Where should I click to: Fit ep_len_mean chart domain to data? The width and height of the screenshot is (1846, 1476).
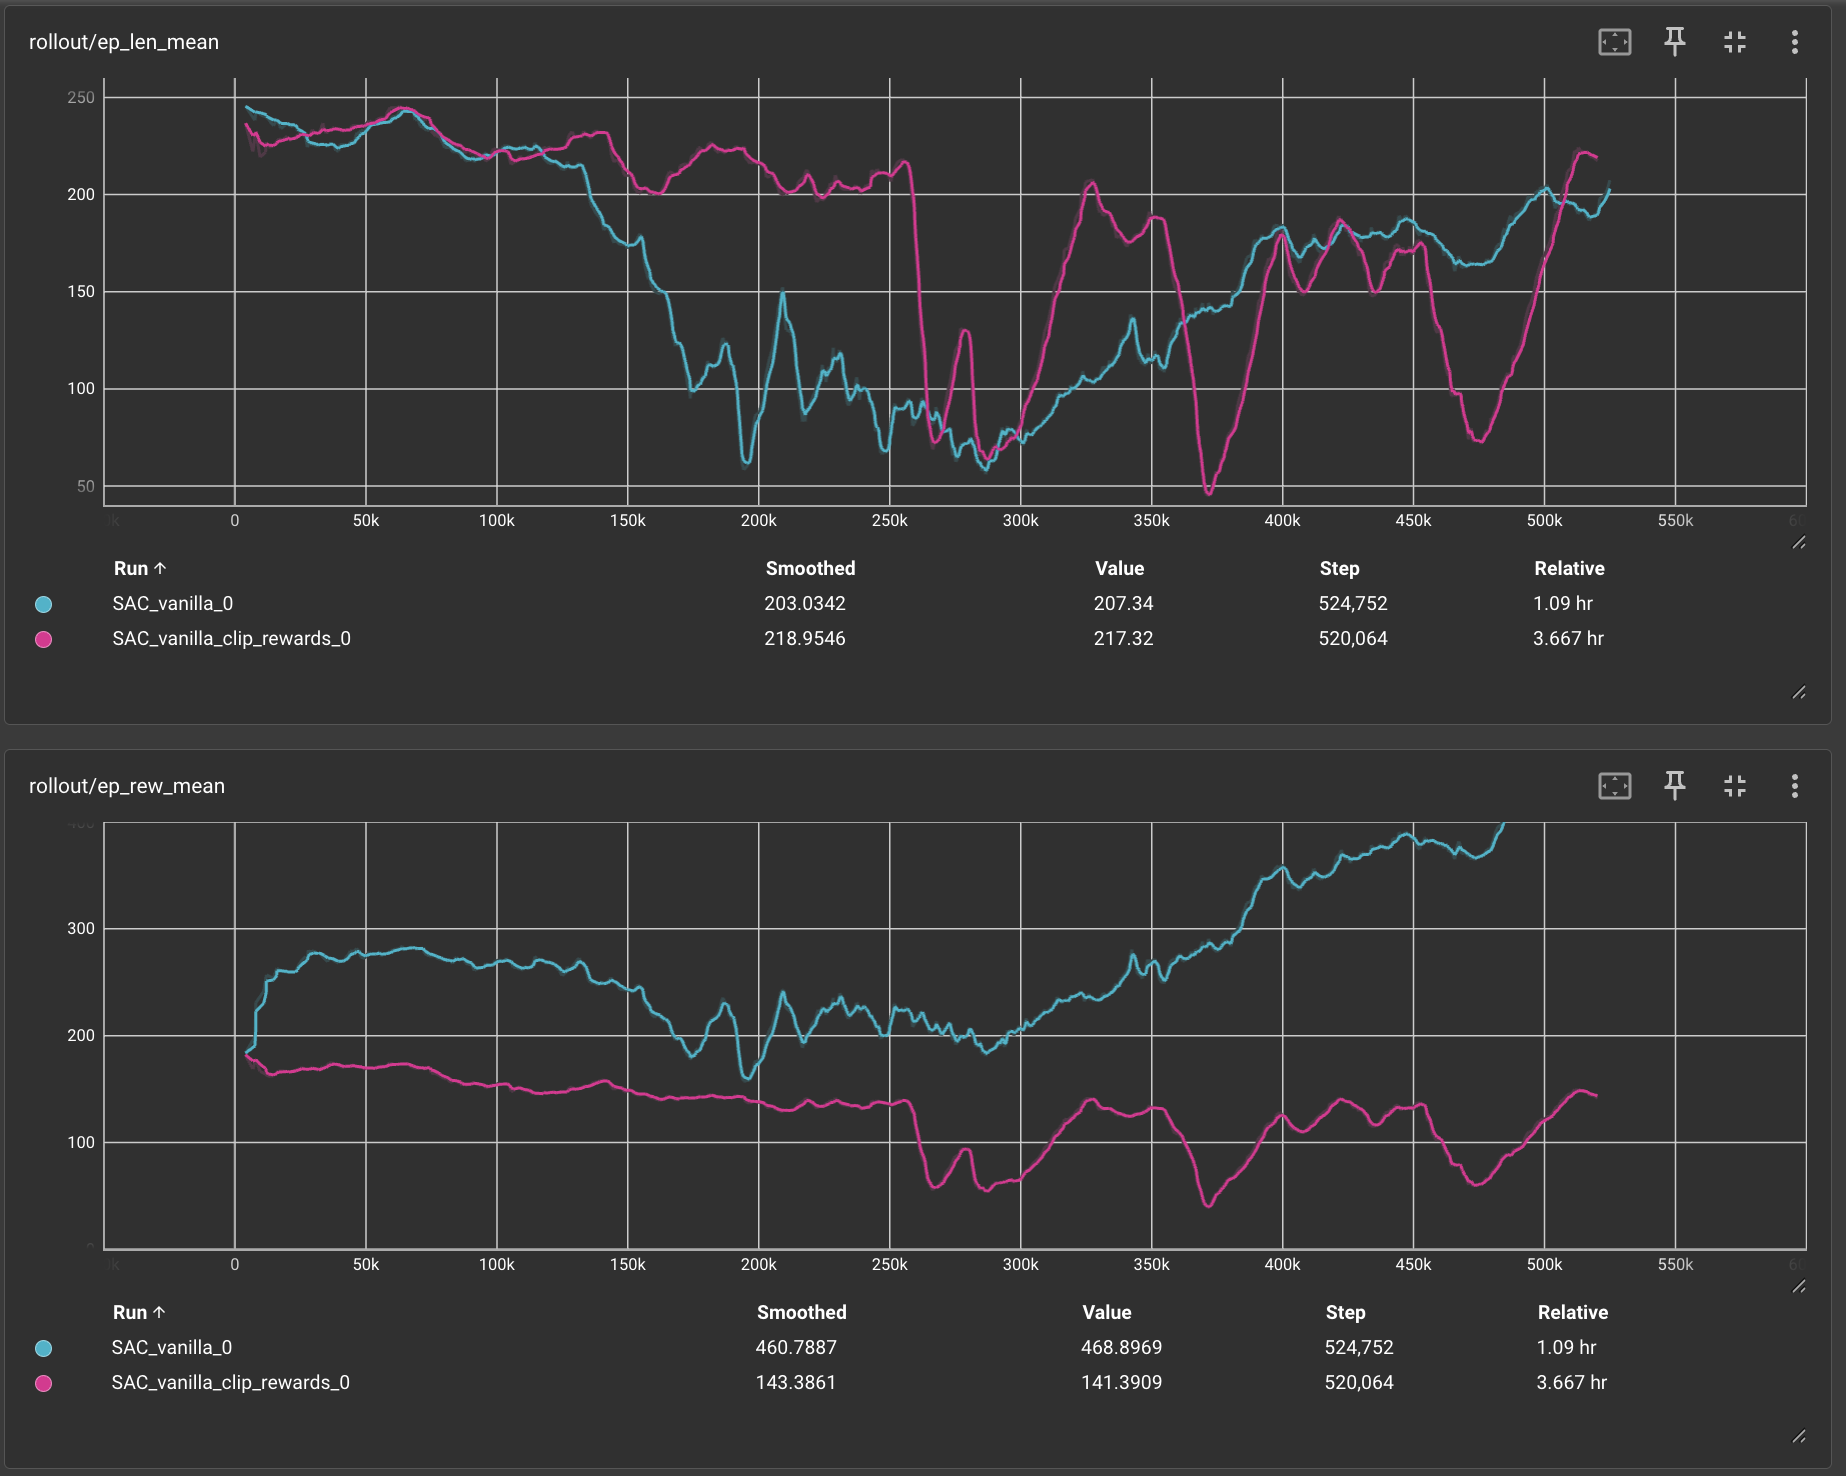coord(1614,42)
